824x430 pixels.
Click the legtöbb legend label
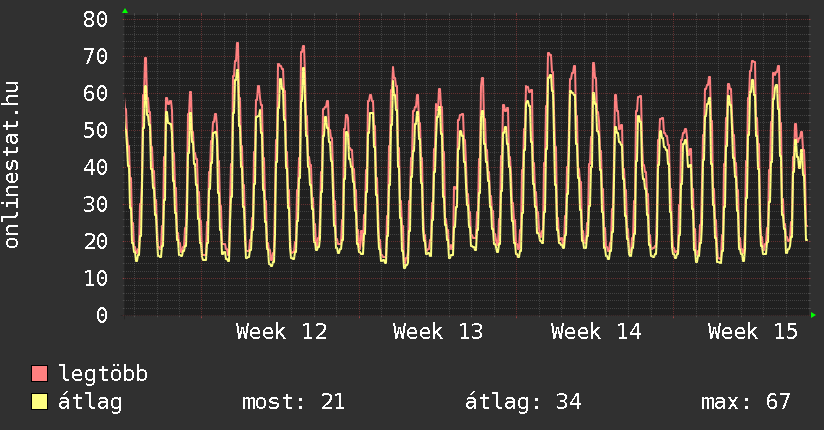104,374
